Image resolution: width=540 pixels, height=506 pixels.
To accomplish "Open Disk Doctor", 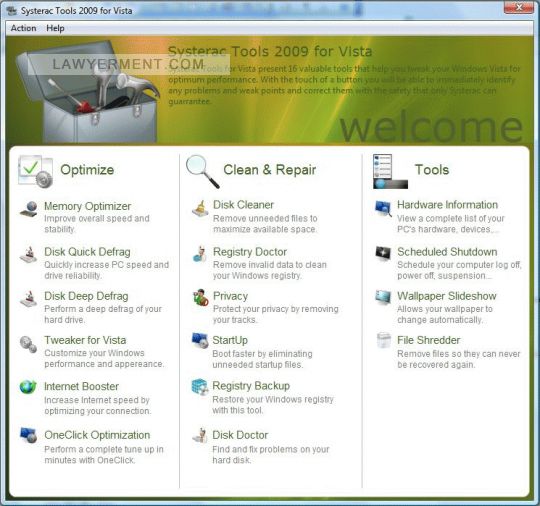I will tap(240, 435).
